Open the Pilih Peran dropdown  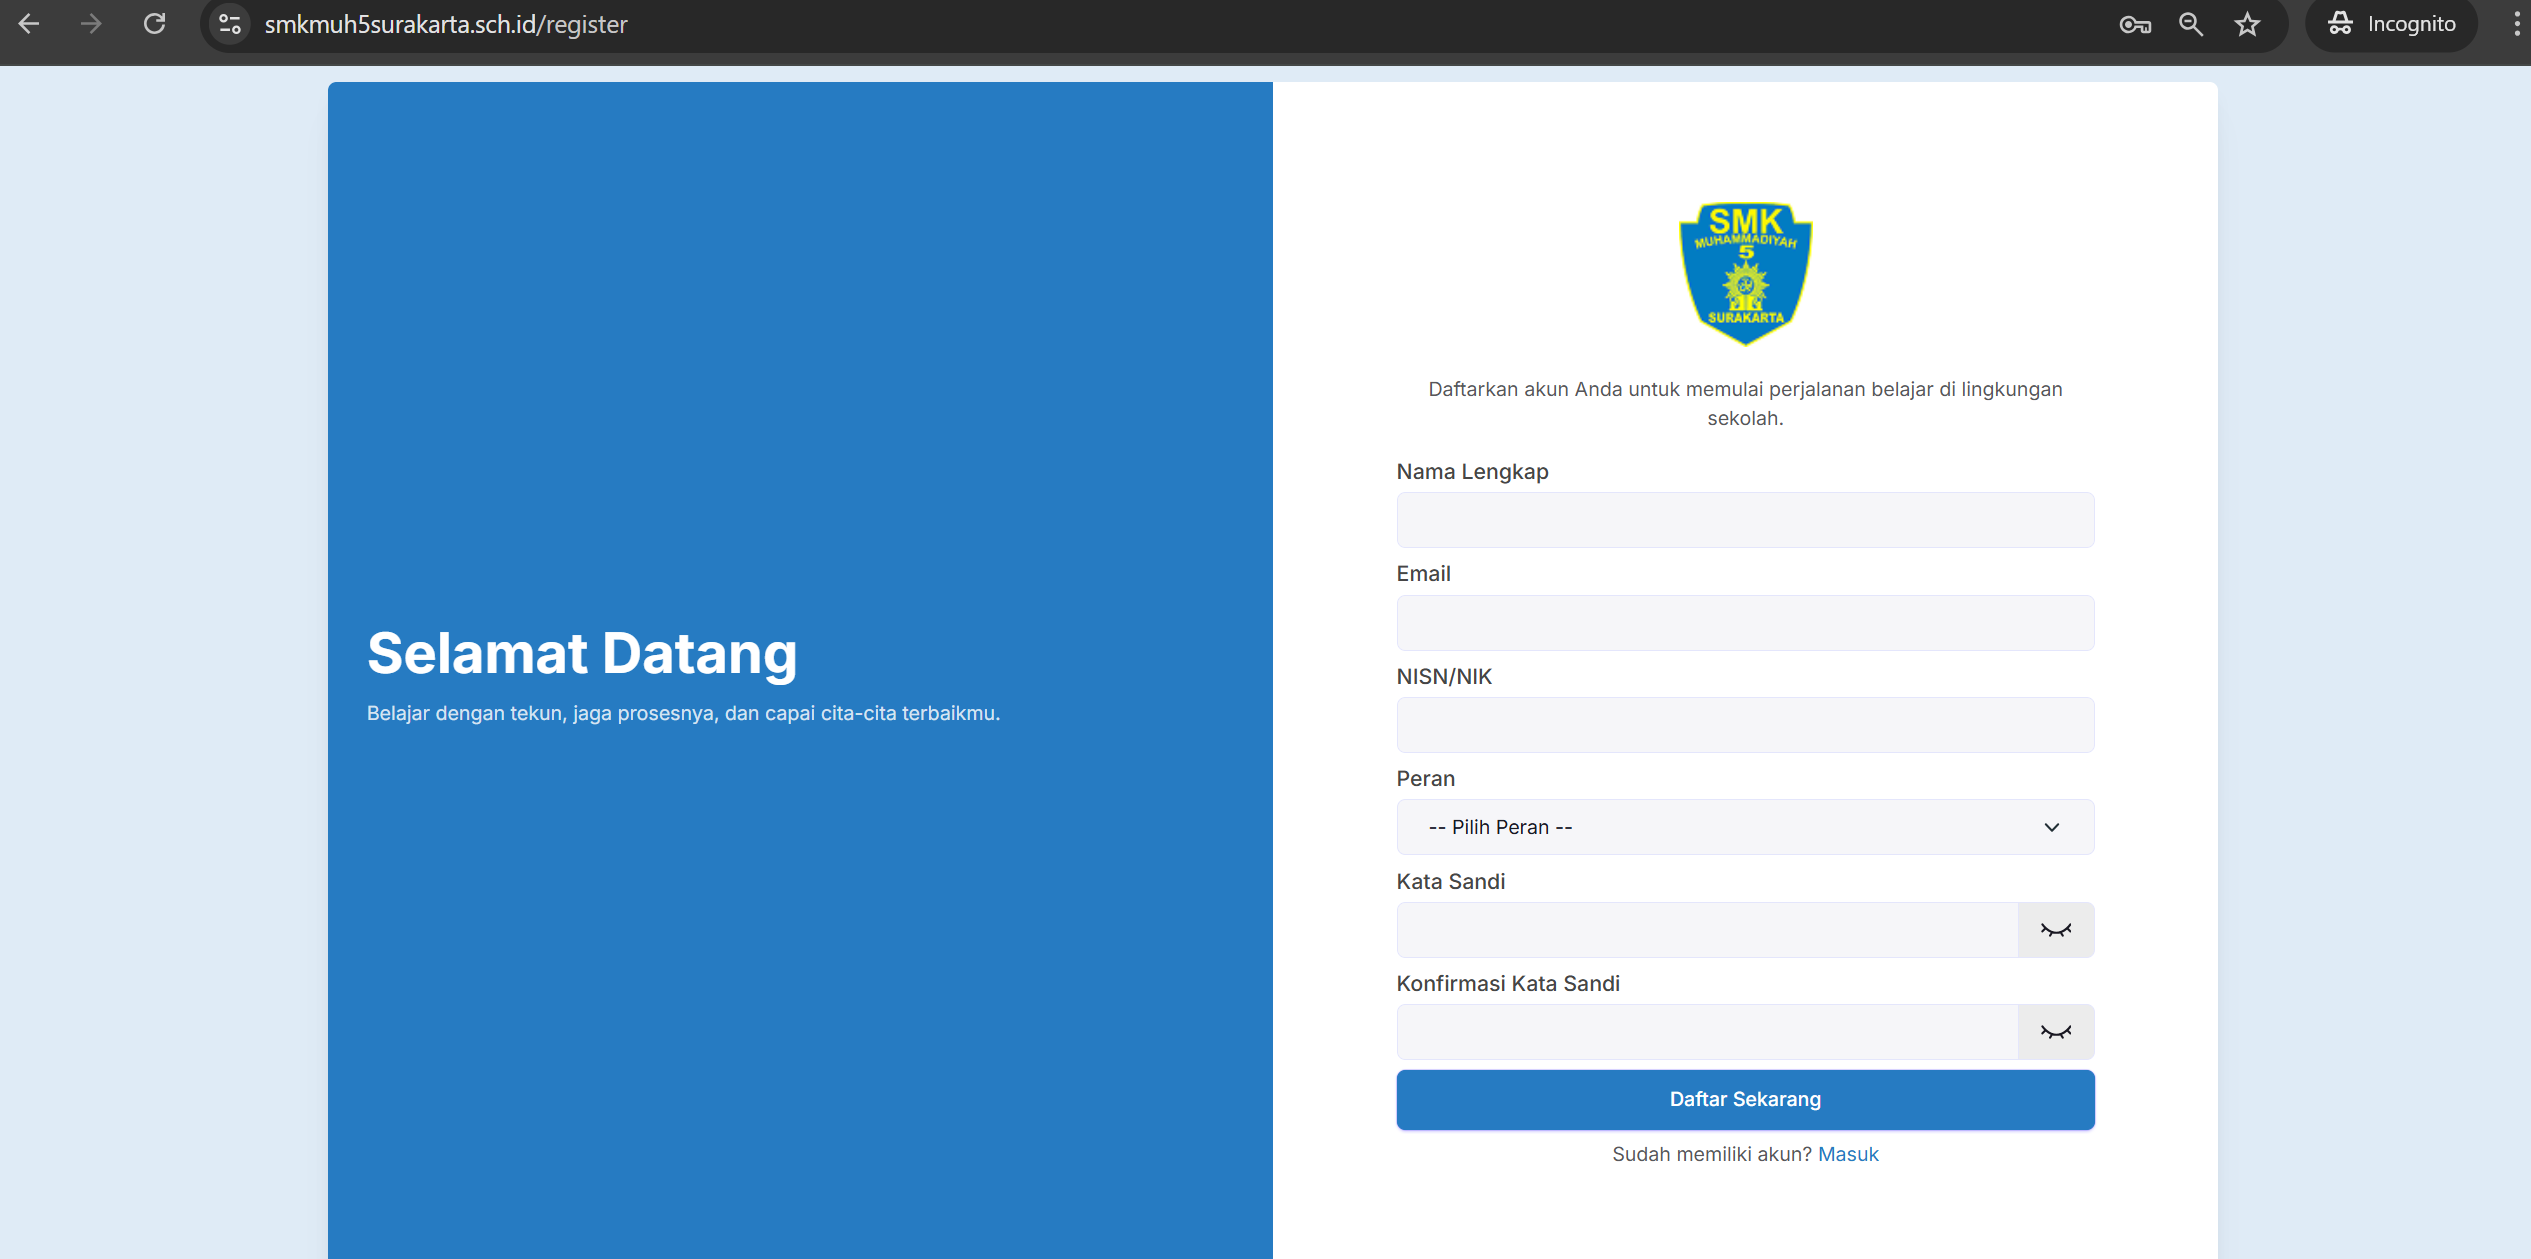(1745, 827)
